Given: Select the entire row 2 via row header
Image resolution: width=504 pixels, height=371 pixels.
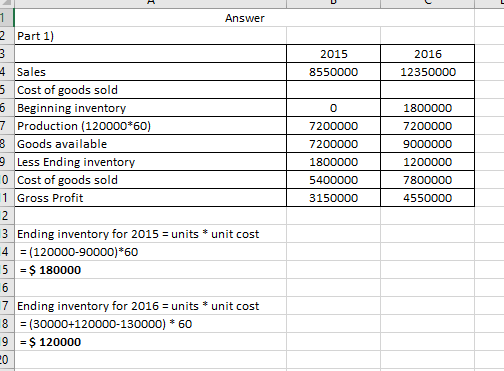Looking at the screenshot, I should pos(7,36).
